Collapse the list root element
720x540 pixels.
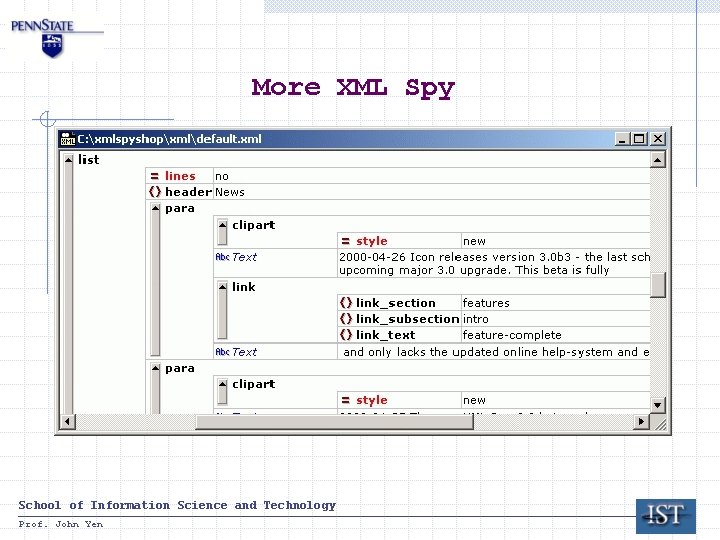pos(68,160)
